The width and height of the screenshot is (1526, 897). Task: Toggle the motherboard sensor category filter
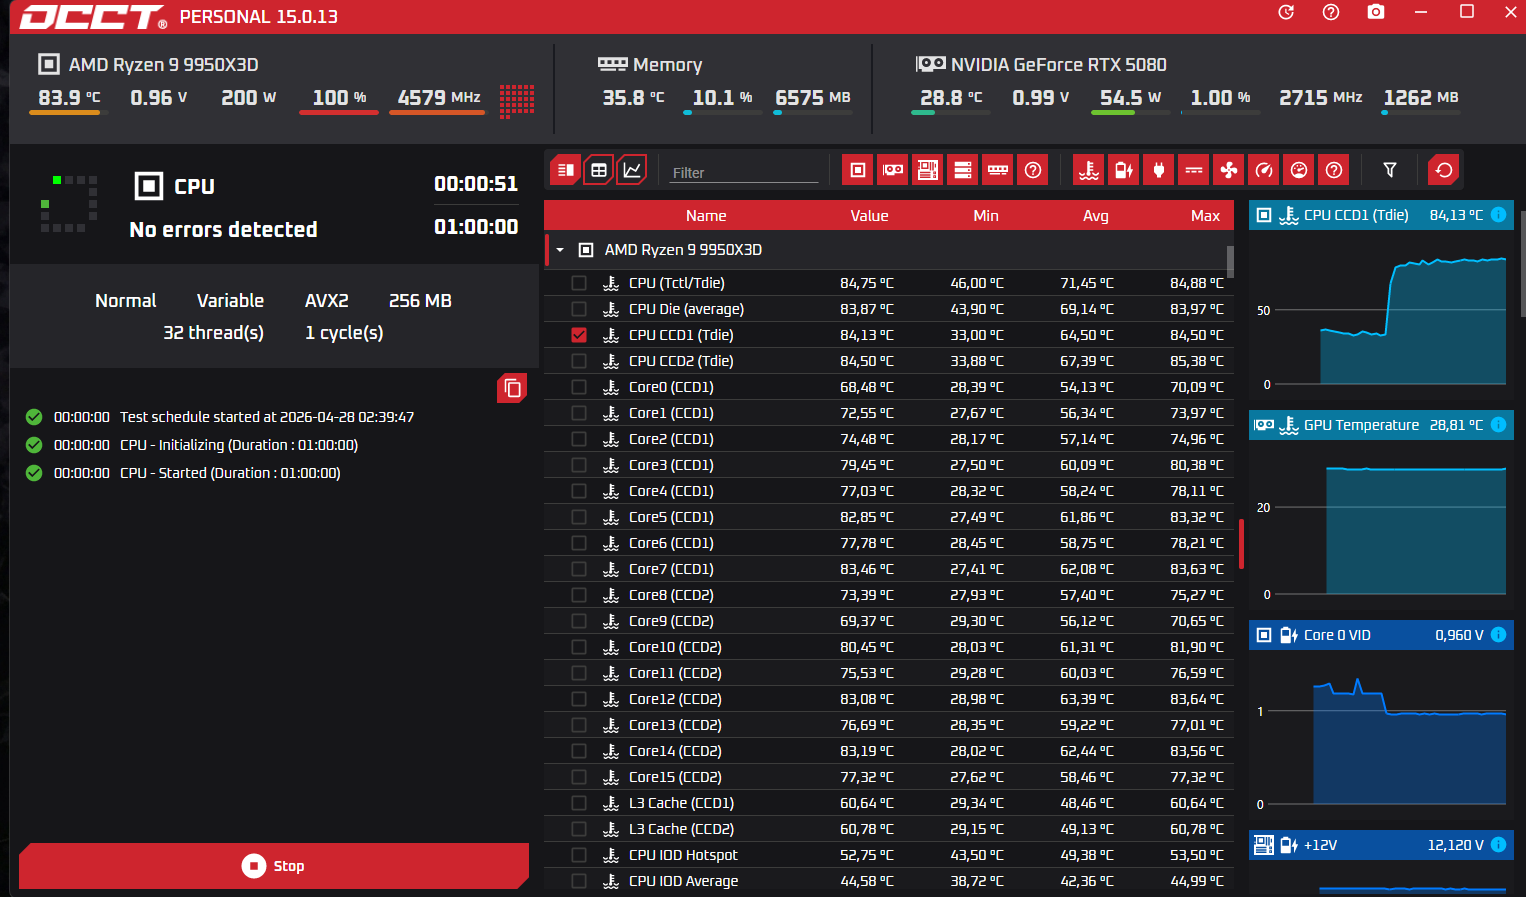point(928,170)
